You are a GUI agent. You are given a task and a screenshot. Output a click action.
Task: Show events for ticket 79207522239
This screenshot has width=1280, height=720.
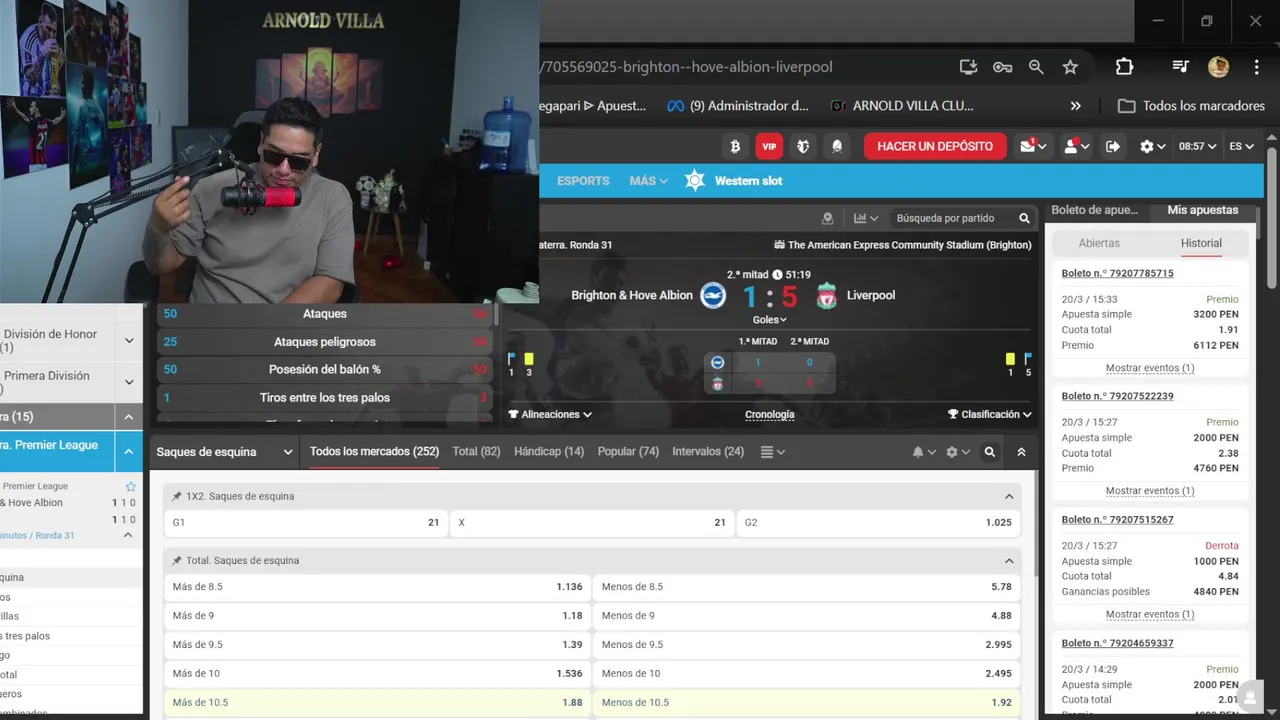tap(1150, 491)
